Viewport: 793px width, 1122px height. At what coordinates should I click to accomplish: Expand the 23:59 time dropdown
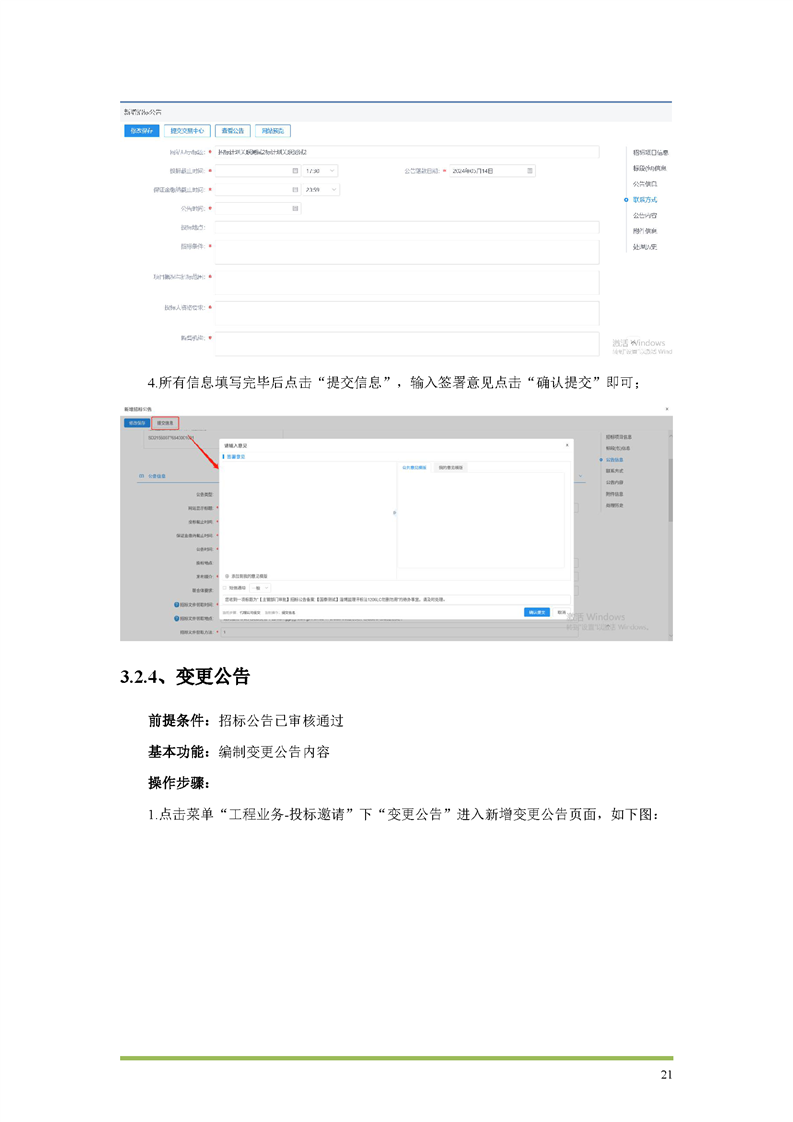(333, 189)
